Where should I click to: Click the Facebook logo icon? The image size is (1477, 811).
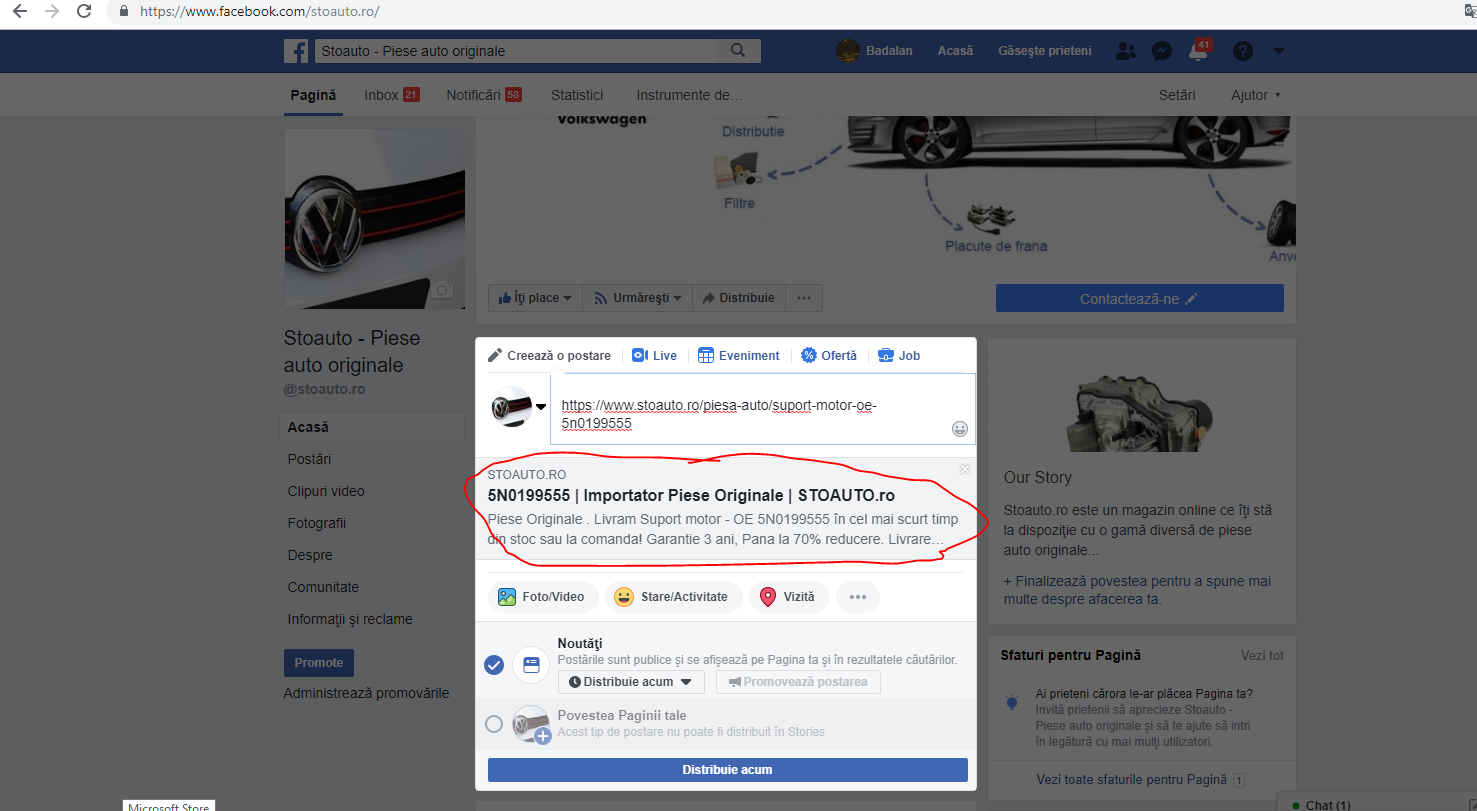pos(295,51)
